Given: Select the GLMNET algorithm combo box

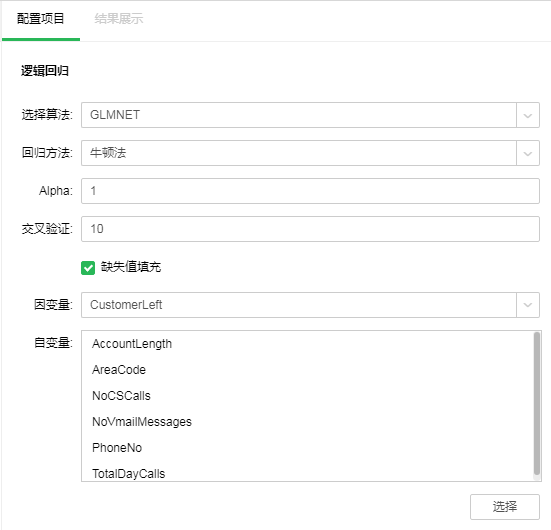Looking at the screenshot, I should point(310,115).
